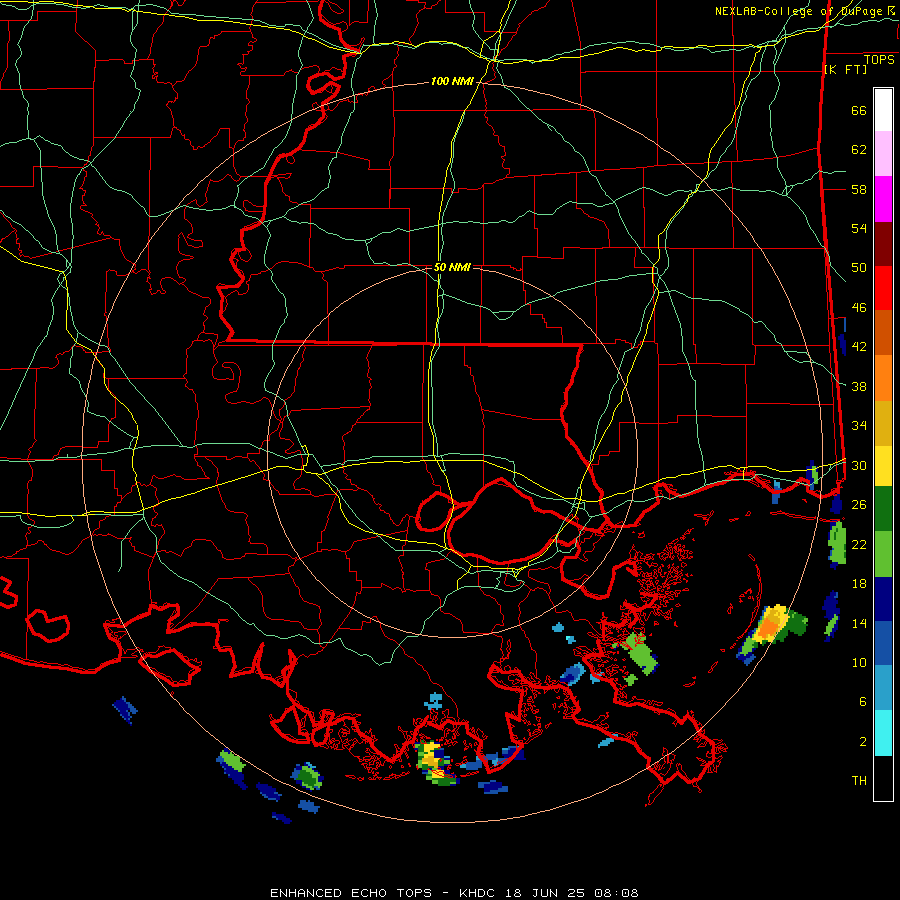Click the legend value "10"
The image size is (900, 900).
tap(859, 662)
